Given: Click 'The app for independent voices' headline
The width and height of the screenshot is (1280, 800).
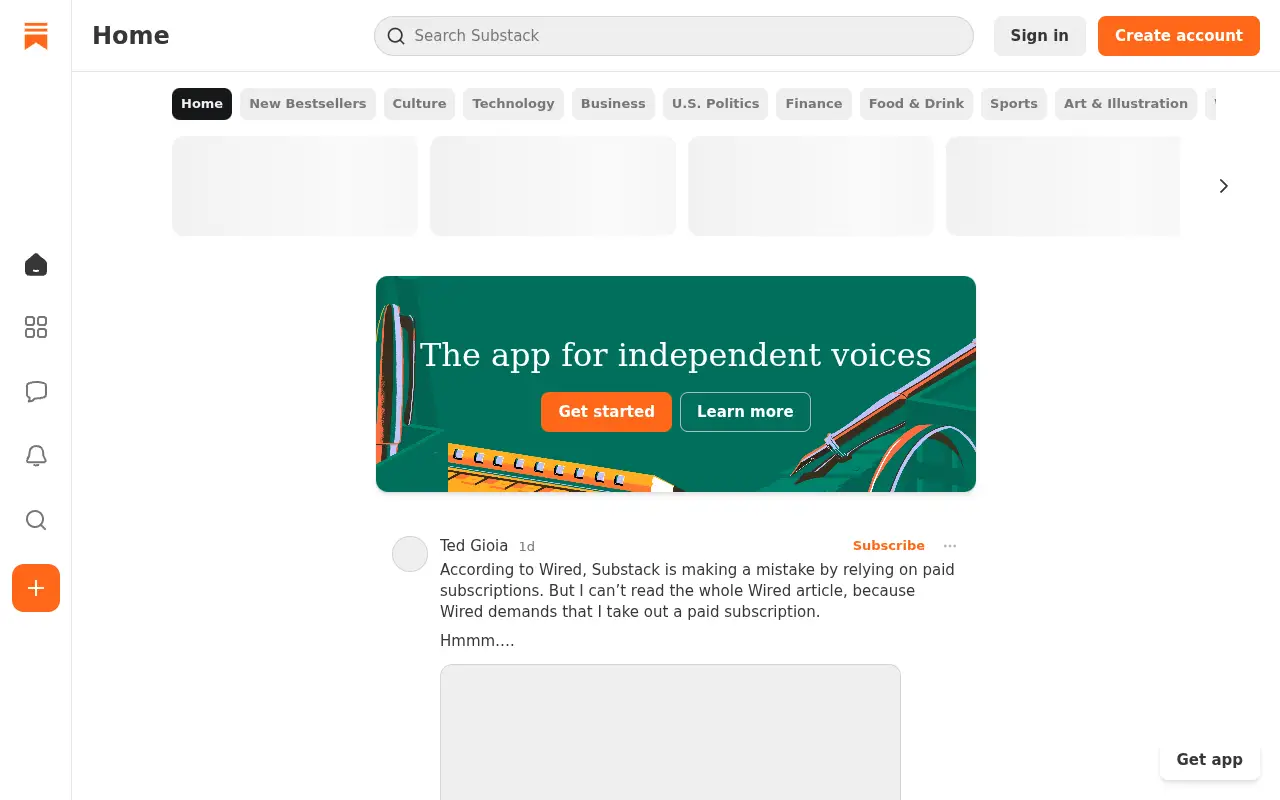Looking at the screenshot, I should 676,355.
